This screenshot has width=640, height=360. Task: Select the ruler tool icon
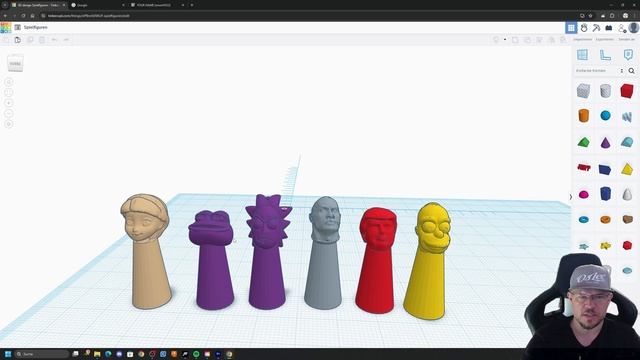(x=605, y=55)
